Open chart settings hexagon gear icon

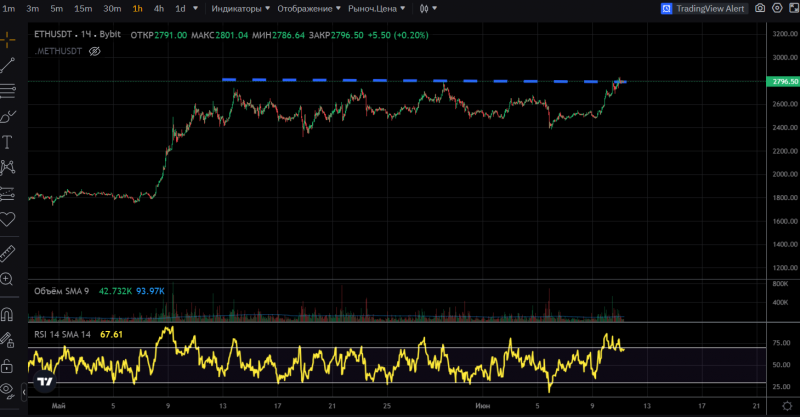[x=777, y=8]
